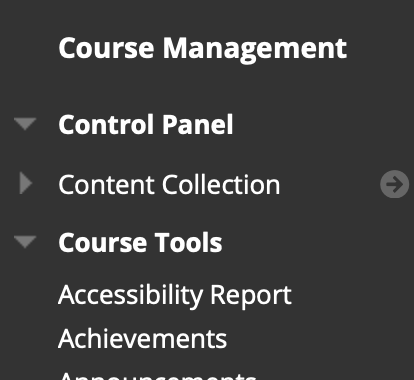Screen dimensions: 414x380
Task: Select the Course Tools menu section
Action: point(140,242)
